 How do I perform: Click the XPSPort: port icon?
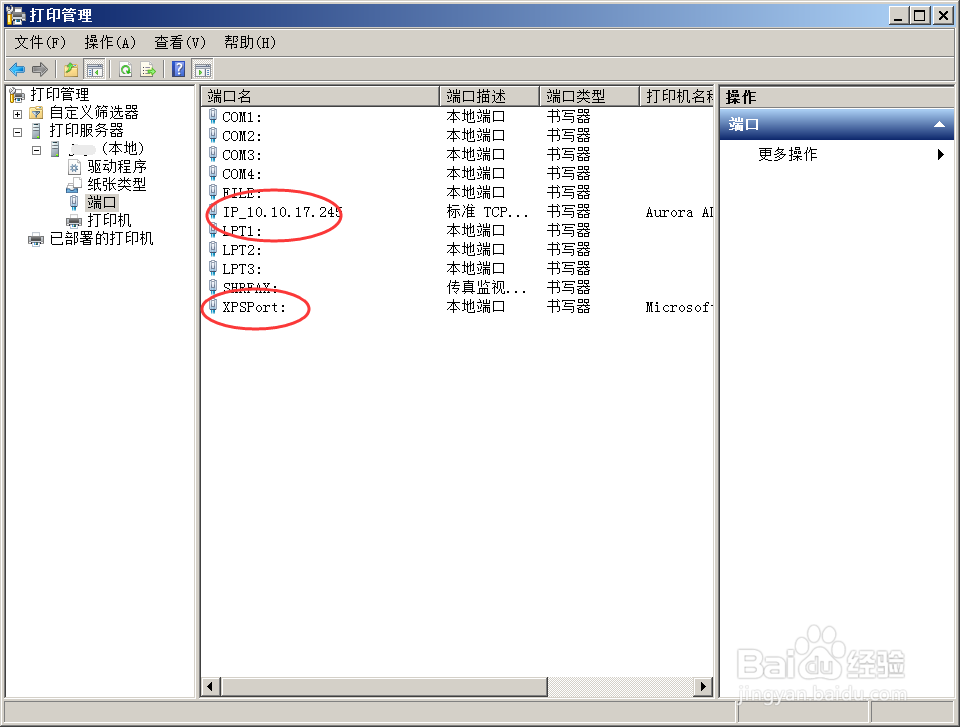(x=213, y=306)
